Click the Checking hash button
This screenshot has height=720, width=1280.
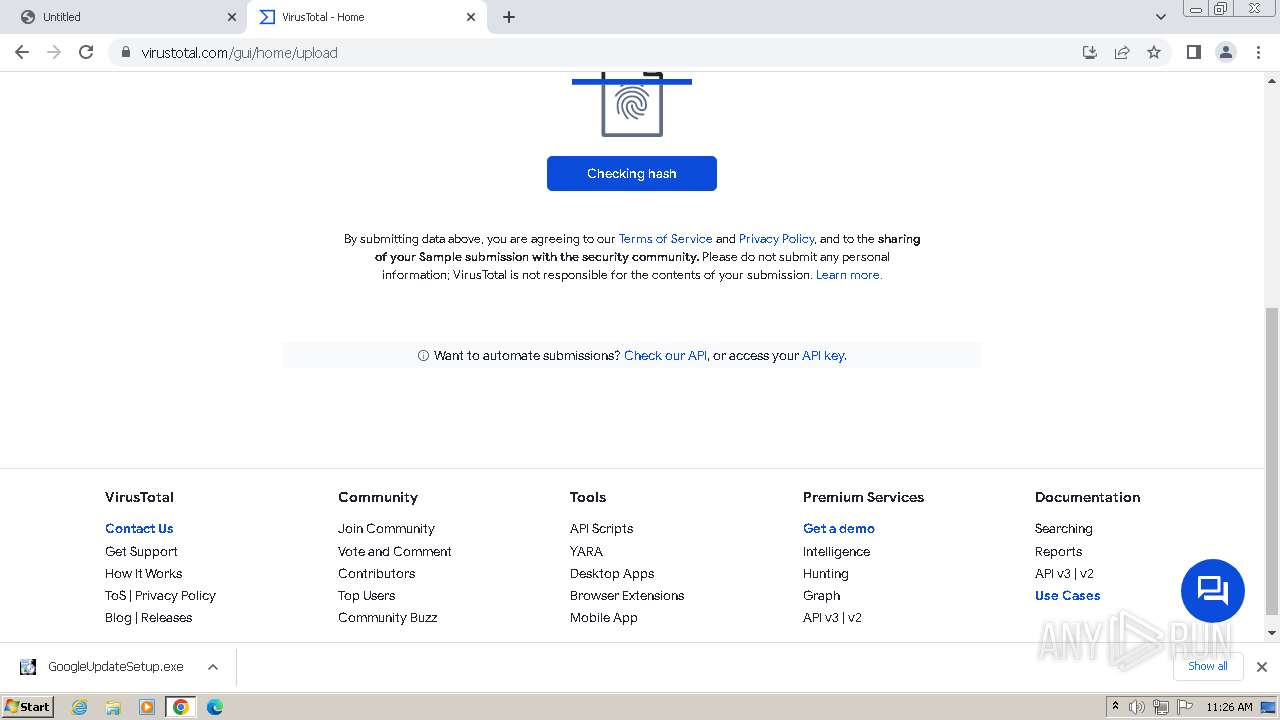[x=632, y=173]
